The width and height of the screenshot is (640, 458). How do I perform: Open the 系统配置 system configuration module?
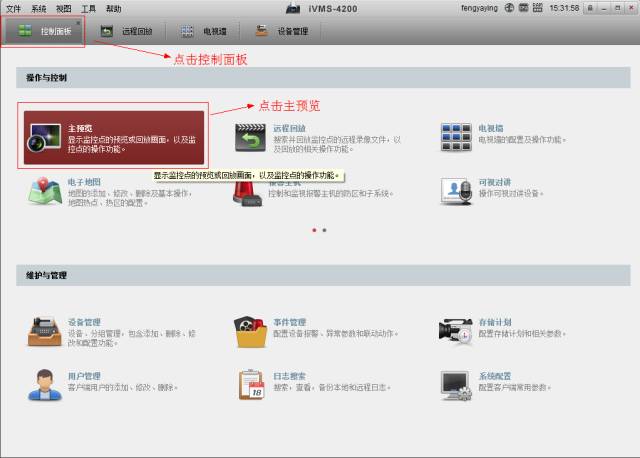456,383
